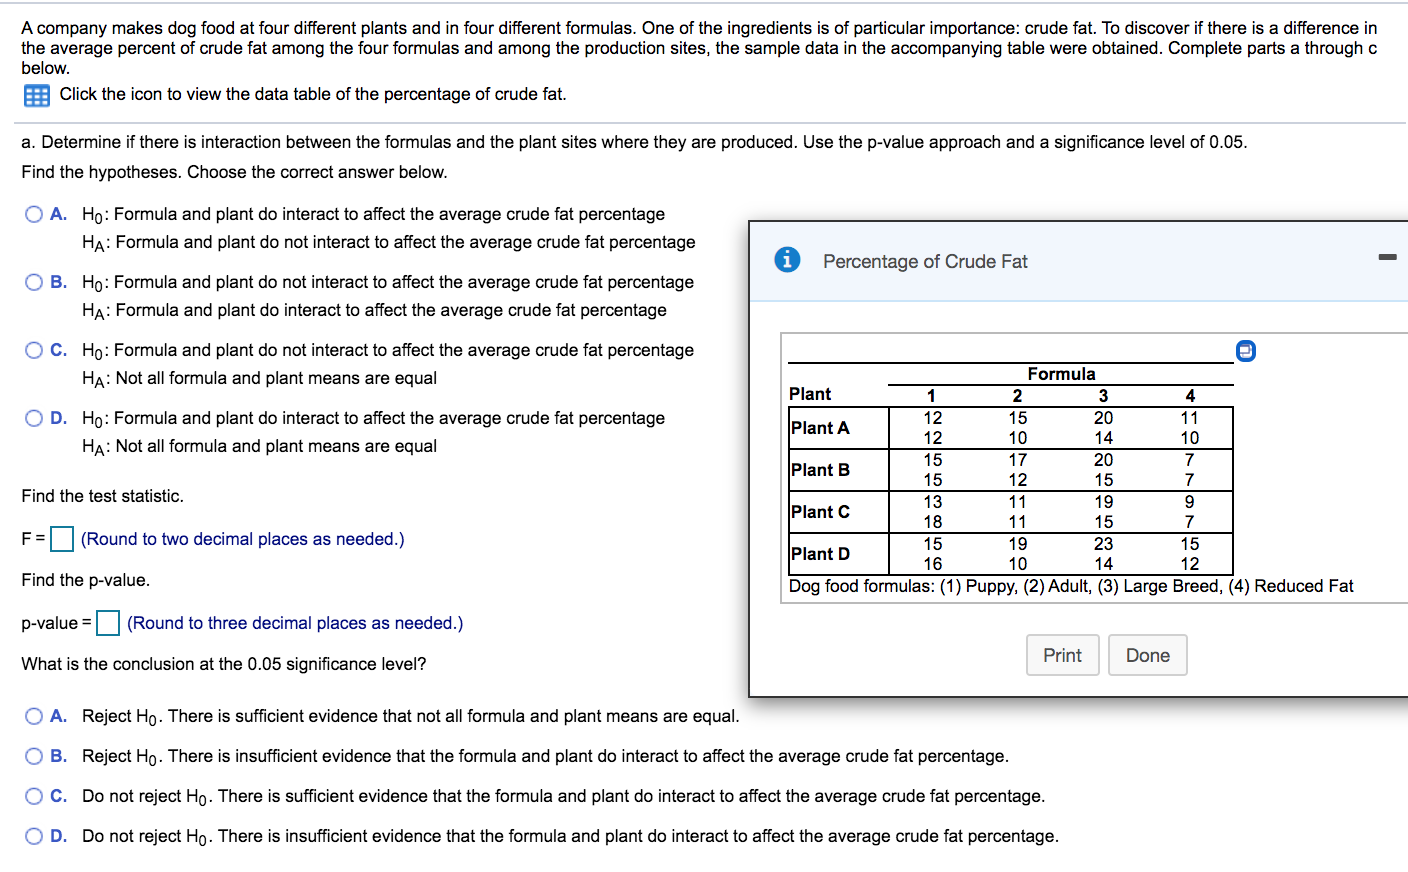Select hypothesis option D
Viewport: 1408px width, 872px height.
click(34, 418)
